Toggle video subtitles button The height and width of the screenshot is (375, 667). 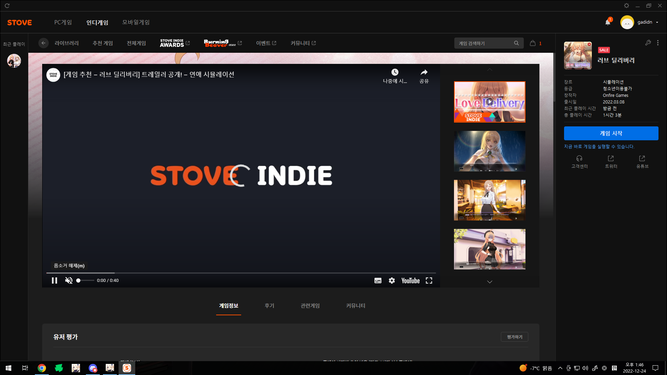click(378, 281)
